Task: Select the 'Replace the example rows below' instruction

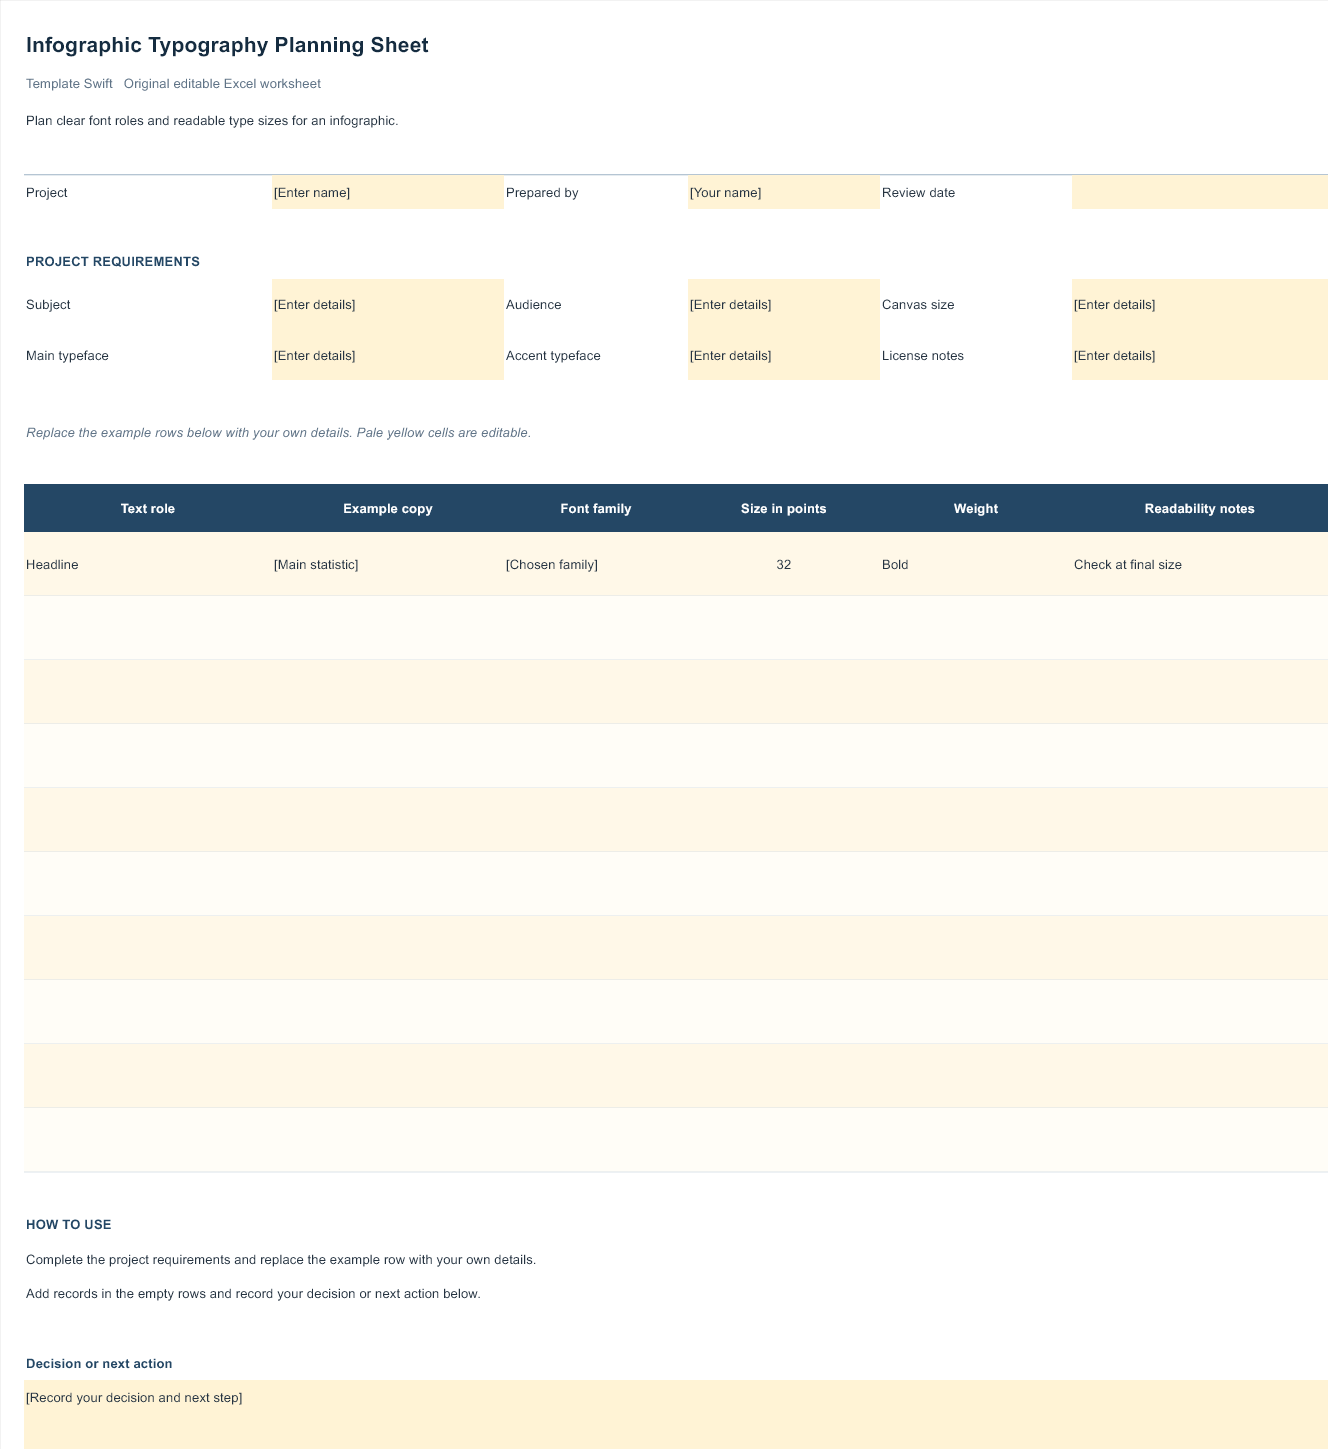Action: (279, 433)
